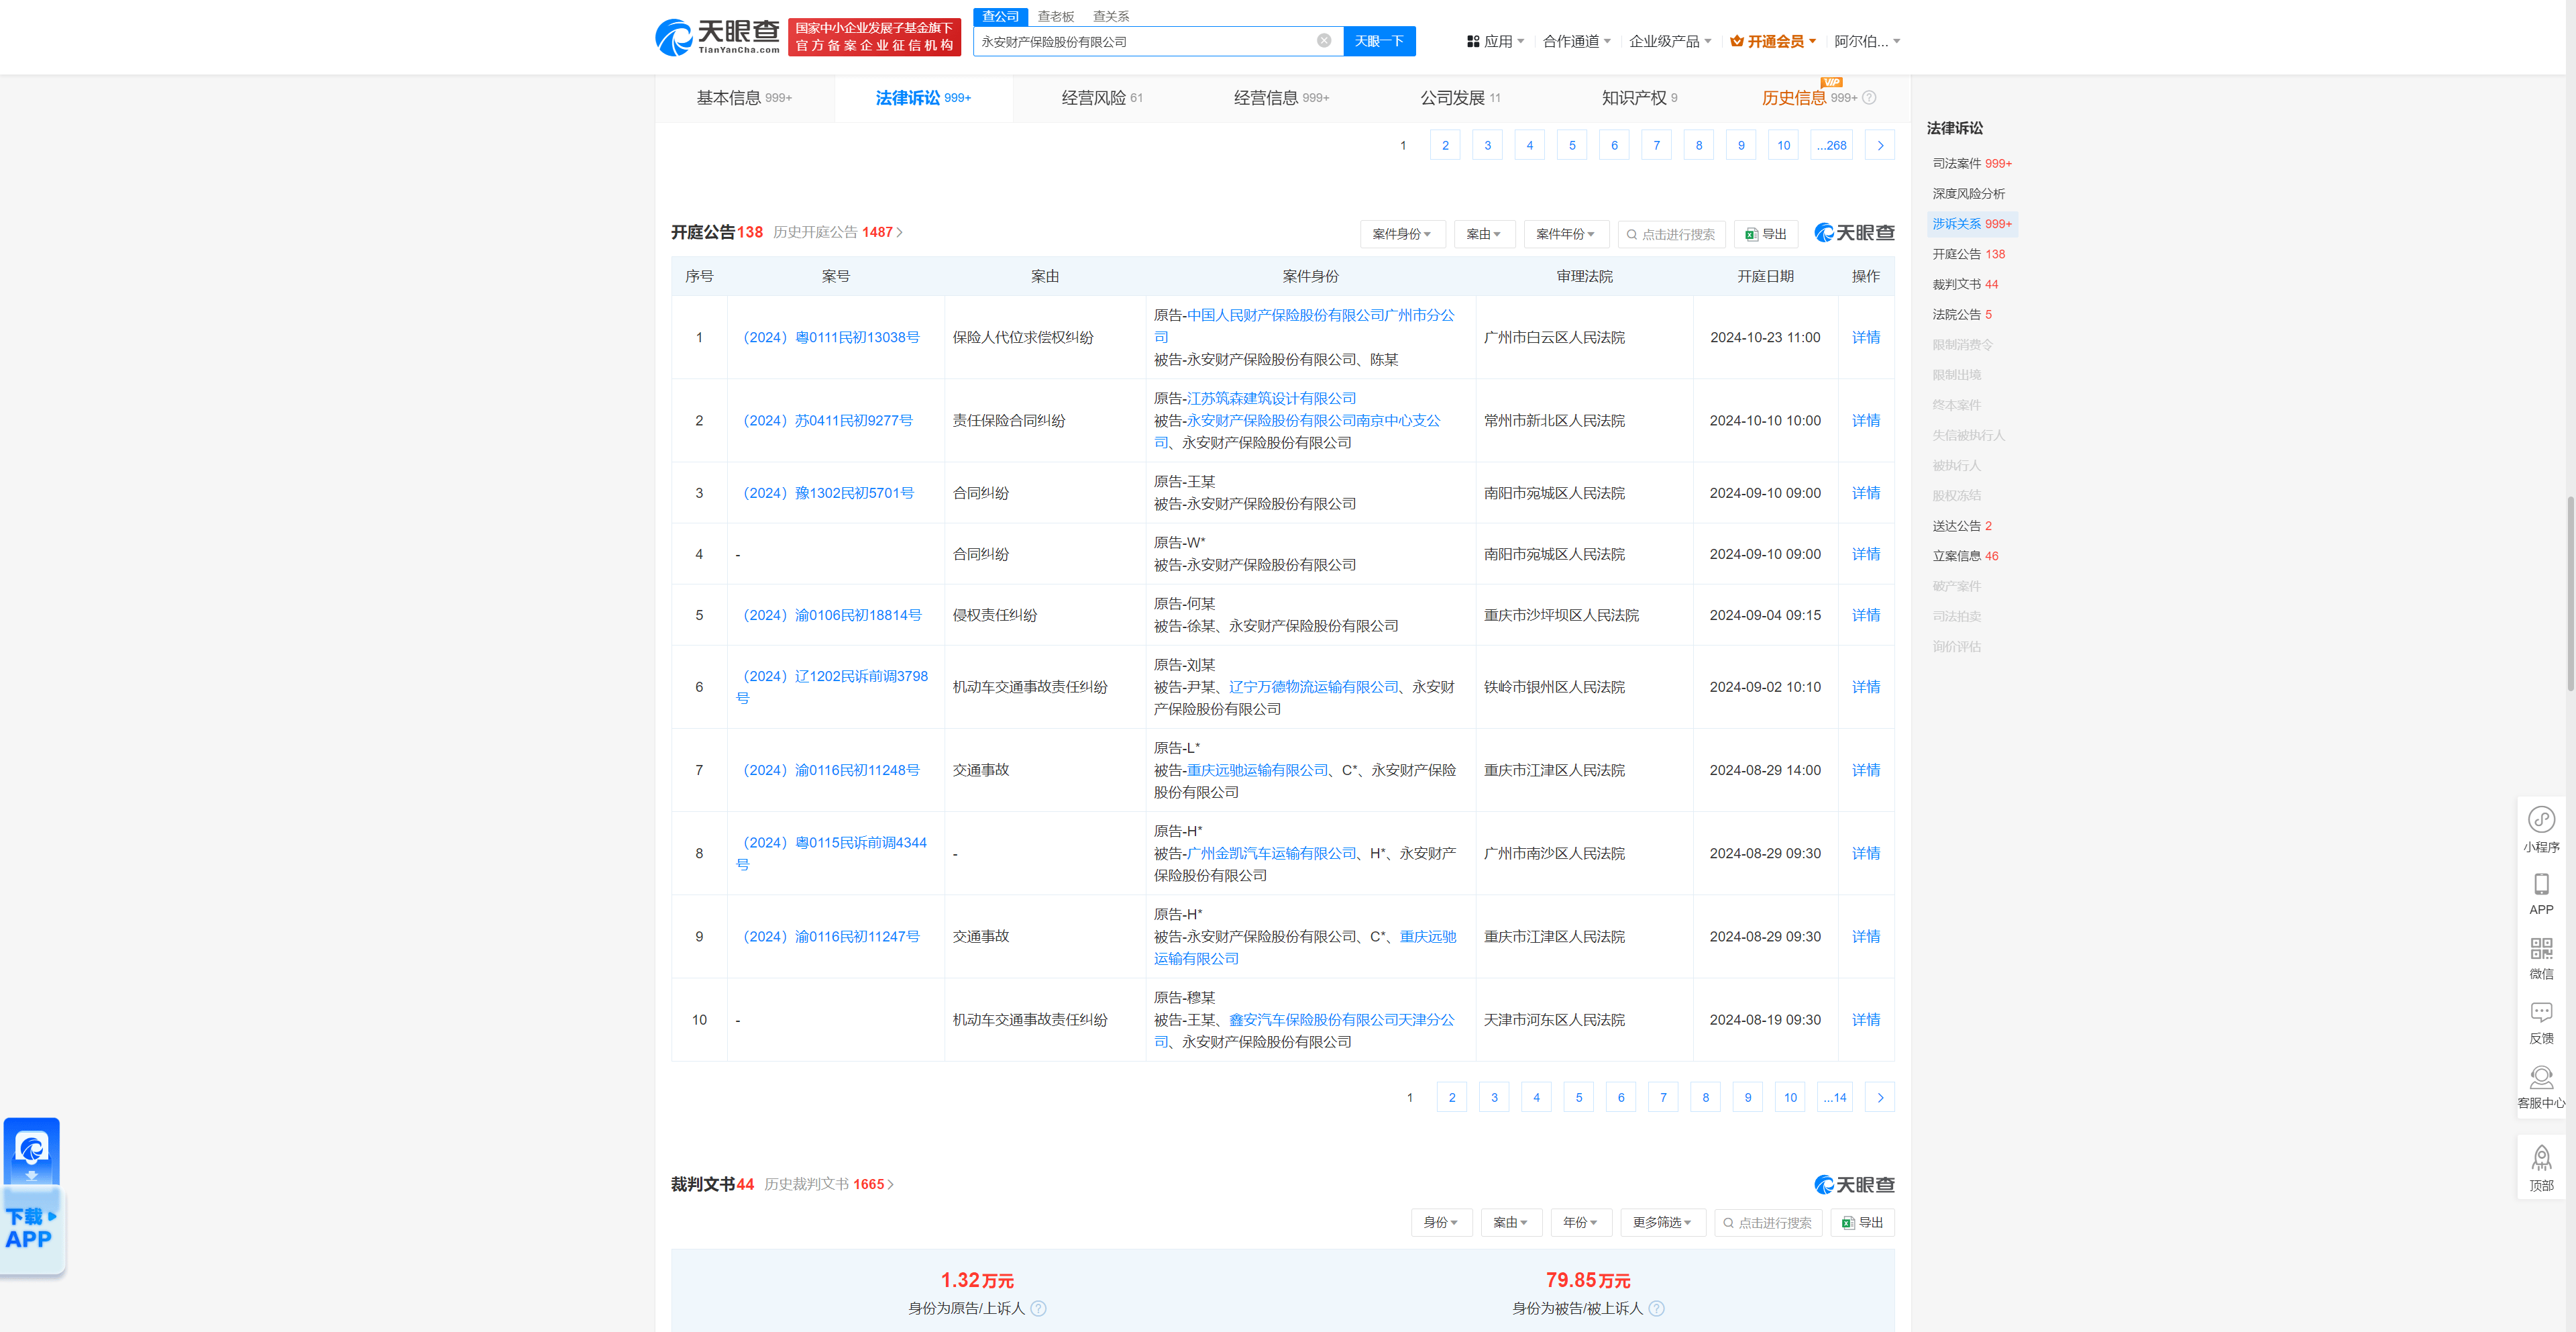This screenshot has height=1332, width=2576.
Task: Switch to the 查关系 search tab
Action: [1110, 16]
